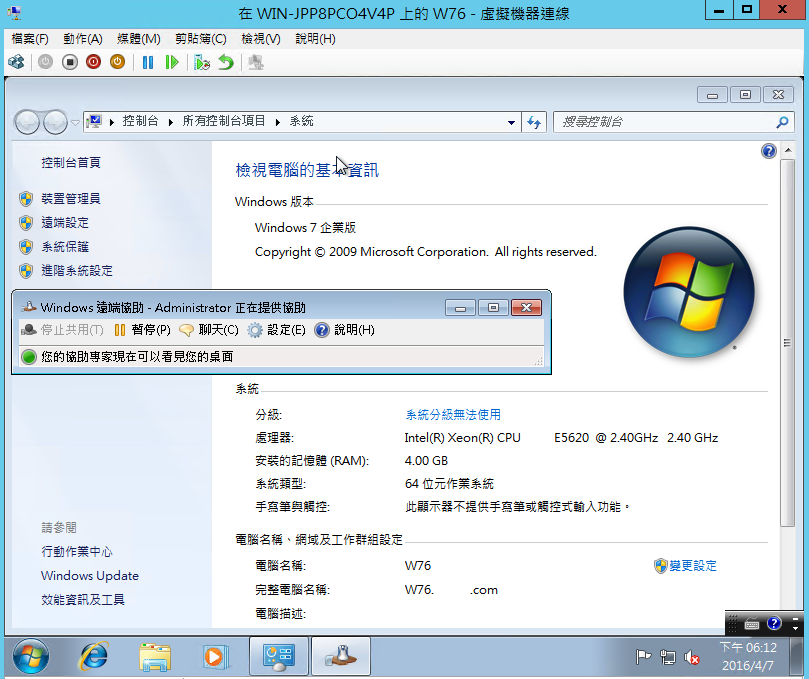Open the floating language bar options arrow

click(795, 628)
